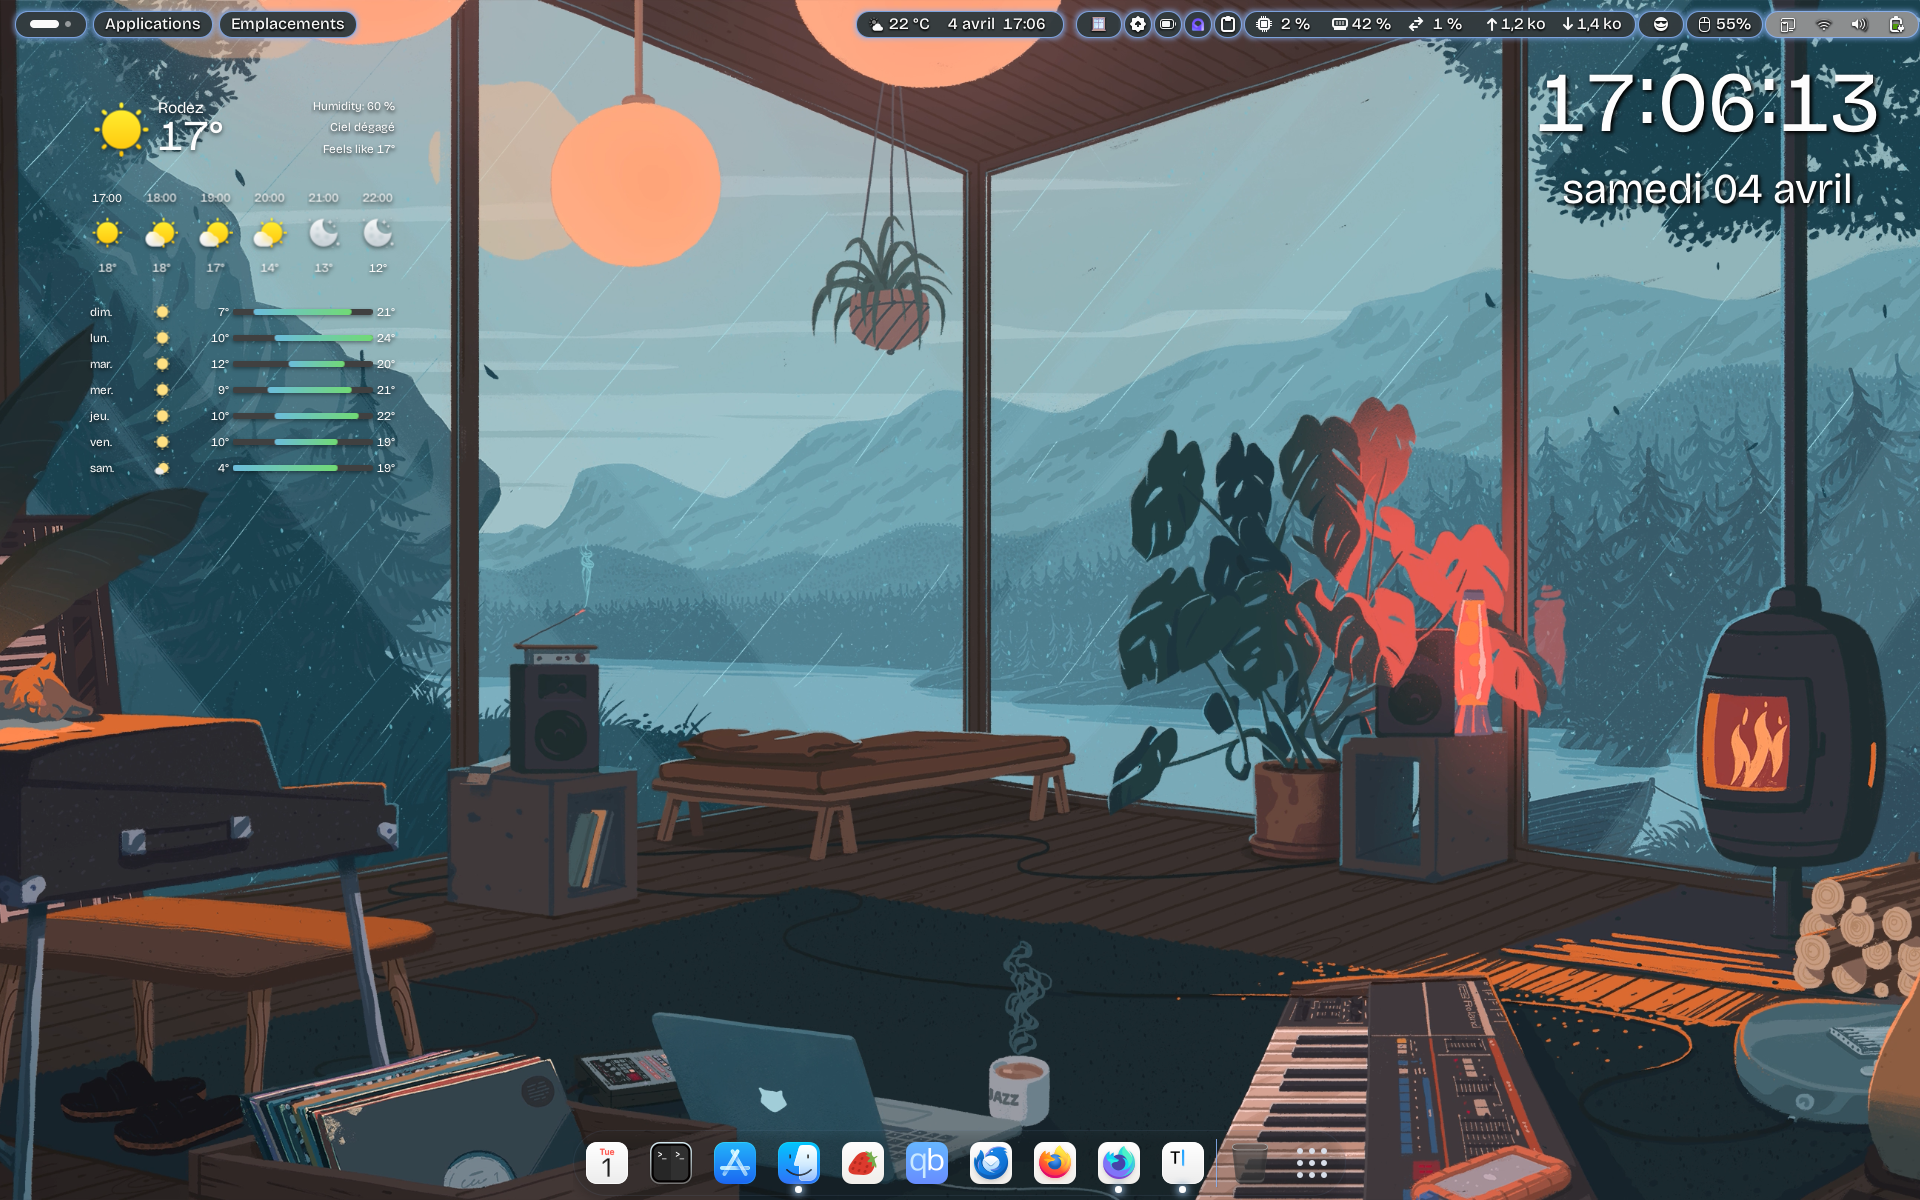
Task: Open the Emplacements menu
Action: [x=287, y=24]
